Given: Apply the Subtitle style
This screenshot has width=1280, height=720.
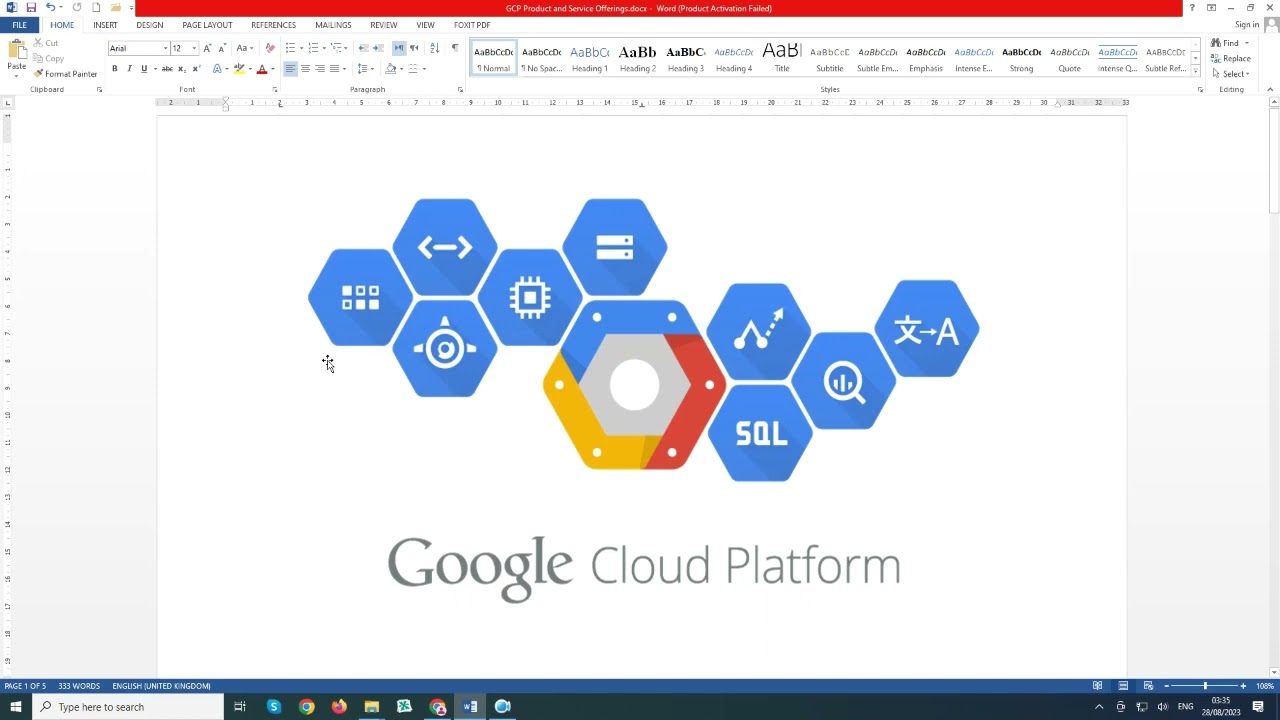Looking at the screenshot, I should pyautogui.click(x=830, y=58).
